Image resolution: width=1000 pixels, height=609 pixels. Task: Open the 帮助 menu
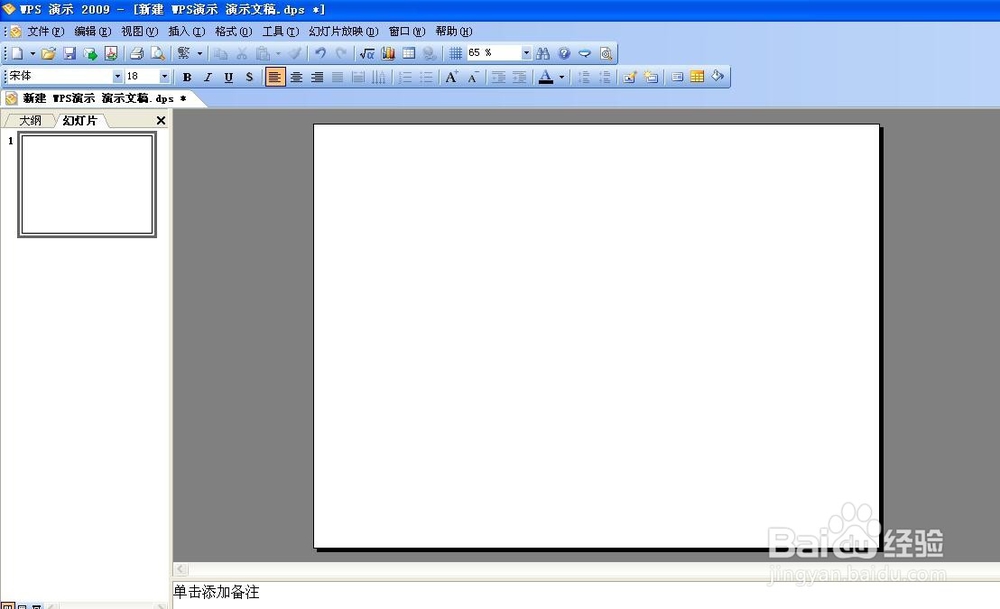[x=454, y=31]
